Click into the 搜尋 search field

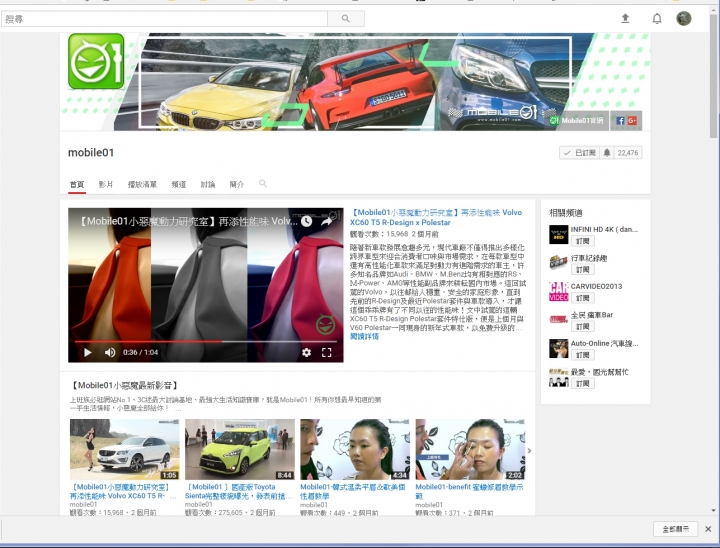pyautogui.click(x=164, y=19)
